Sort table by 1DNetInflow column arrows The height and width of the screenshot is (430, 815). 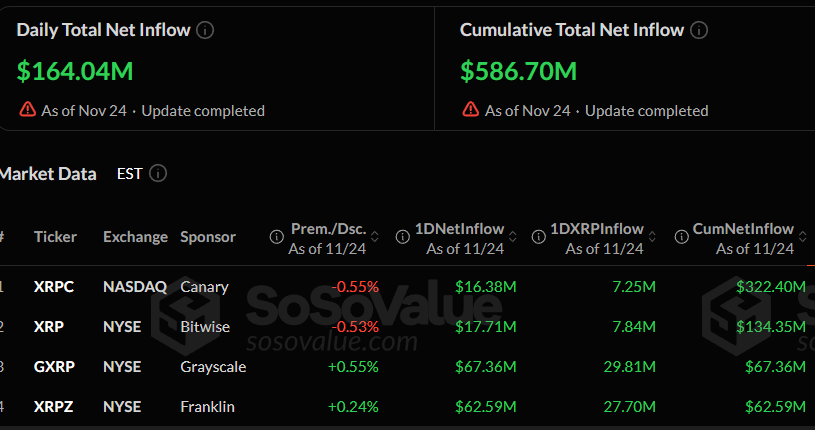click(512, 238)
